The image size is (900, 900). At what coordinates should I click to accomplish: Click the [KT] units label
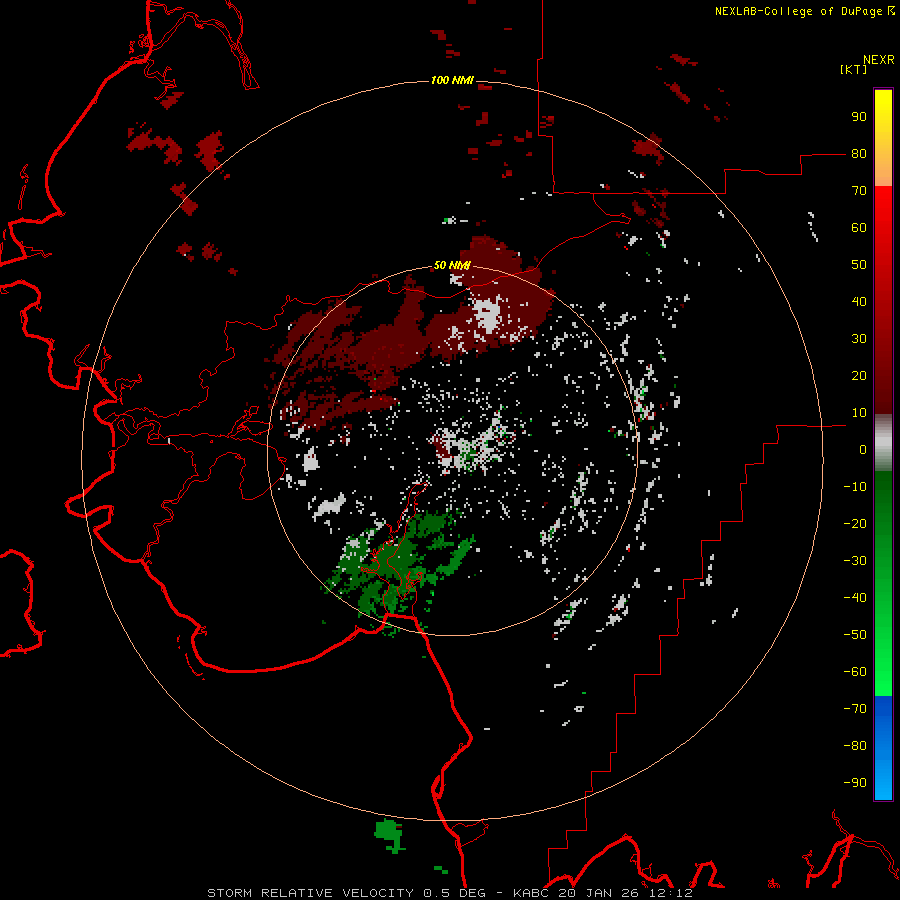(854, 69)
